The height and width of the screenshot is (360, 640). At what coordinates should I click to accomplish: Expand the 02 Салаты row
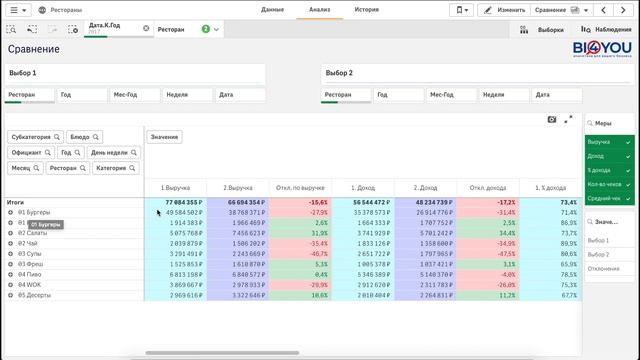point(11,233)
